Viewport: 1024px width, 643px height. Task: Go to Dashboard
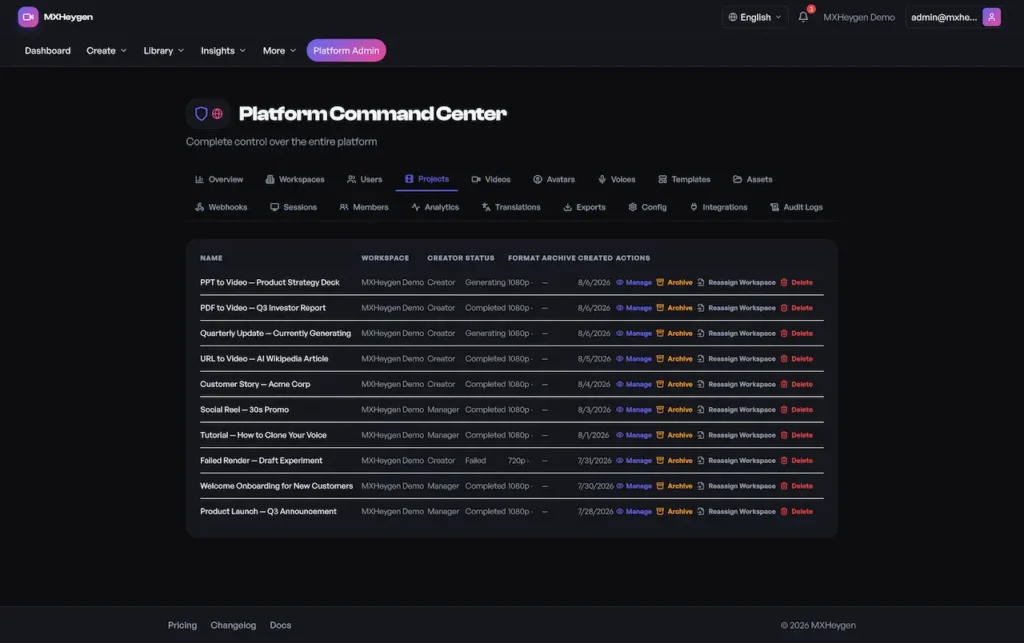tap(48, 51)
